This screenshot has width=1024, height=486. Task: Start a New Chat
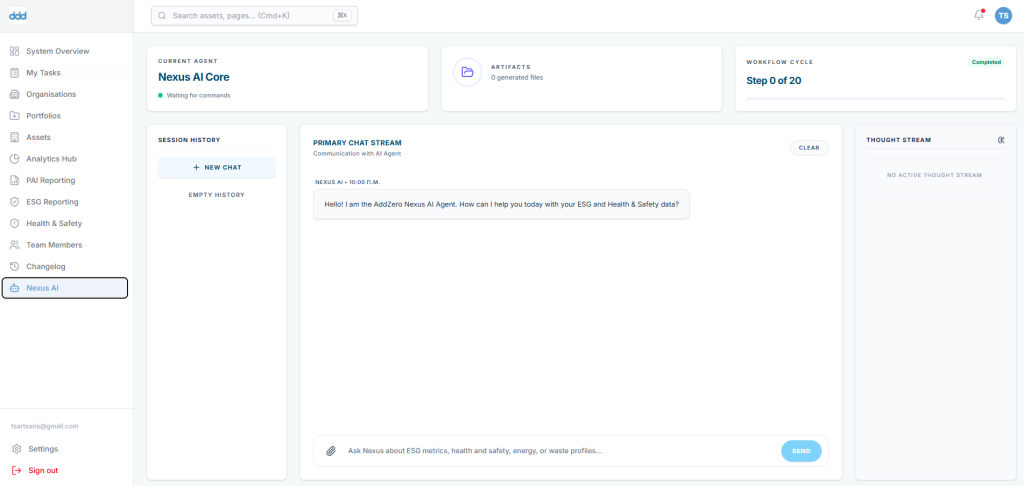(217, 168)
